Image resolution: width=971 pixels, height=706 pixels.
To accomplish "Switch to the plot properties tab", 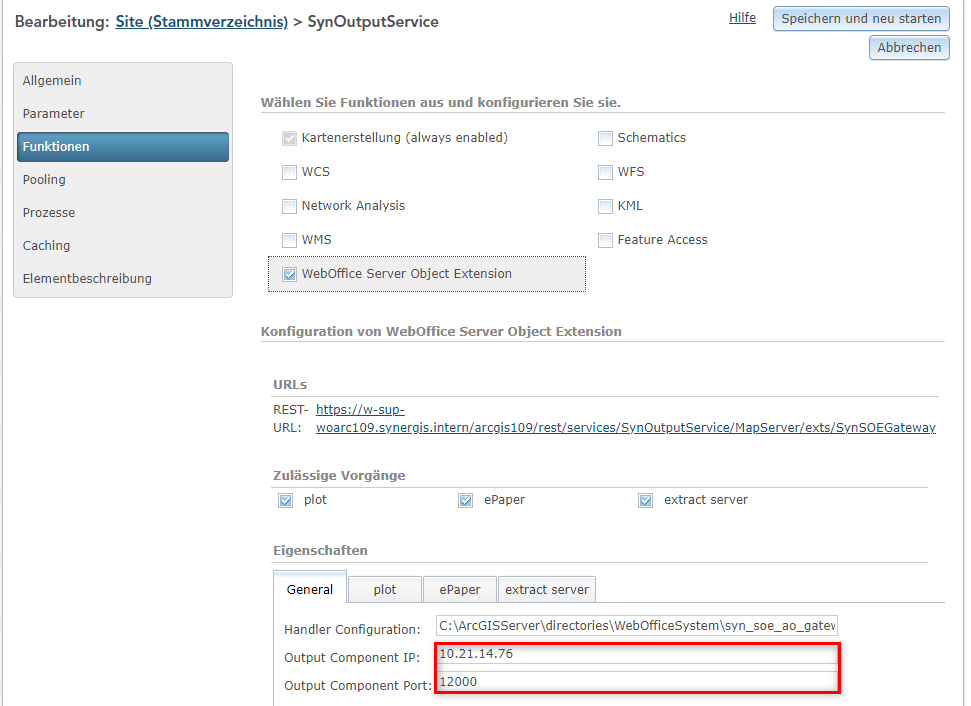I will pyautogui.click(x=385, y=590).
